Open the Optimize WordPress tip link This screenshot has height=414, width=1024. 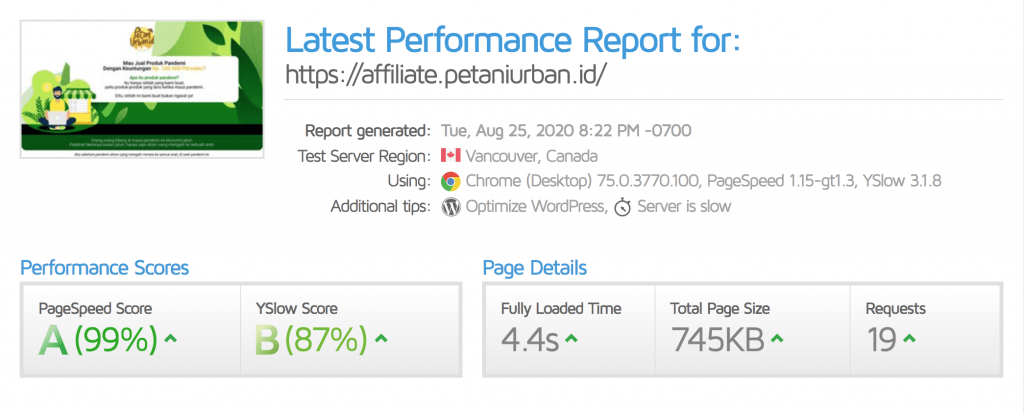point(534,207)
